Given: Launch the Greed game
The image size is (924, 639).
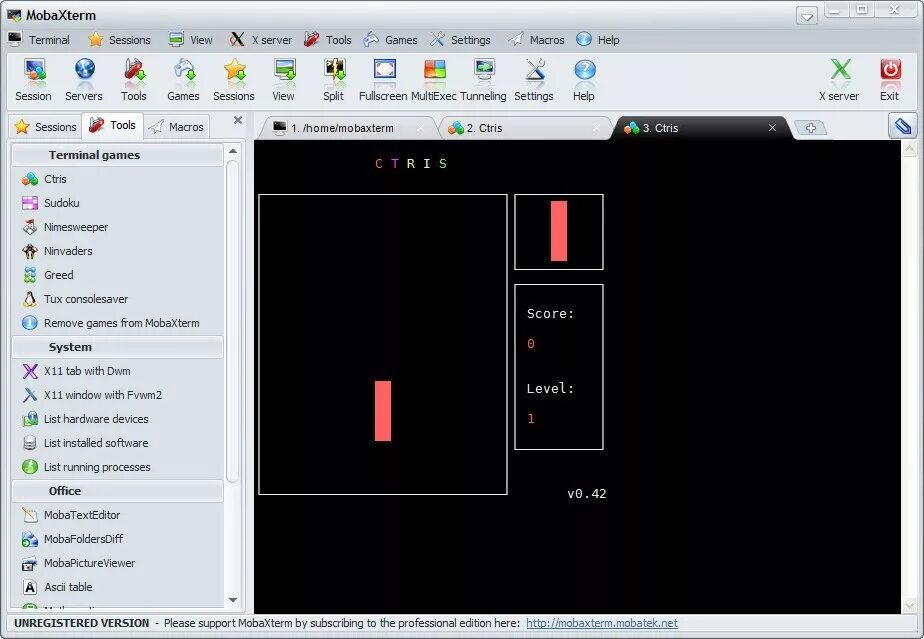Looking at the screenshot, I should [48, 275].
